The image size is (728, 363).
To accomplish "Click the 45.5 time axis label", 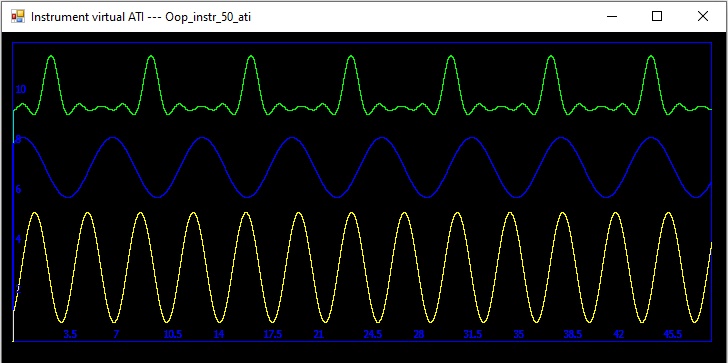I will [673, 334].
